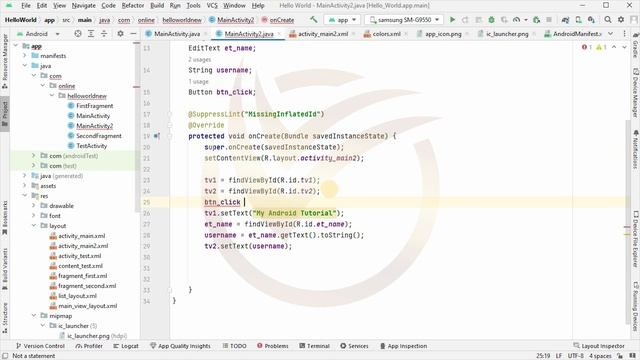The height and width of the screenshot is (360, 640).
Task: Show hidden editor tabs dropdown chevron
Action: (610, 34)
